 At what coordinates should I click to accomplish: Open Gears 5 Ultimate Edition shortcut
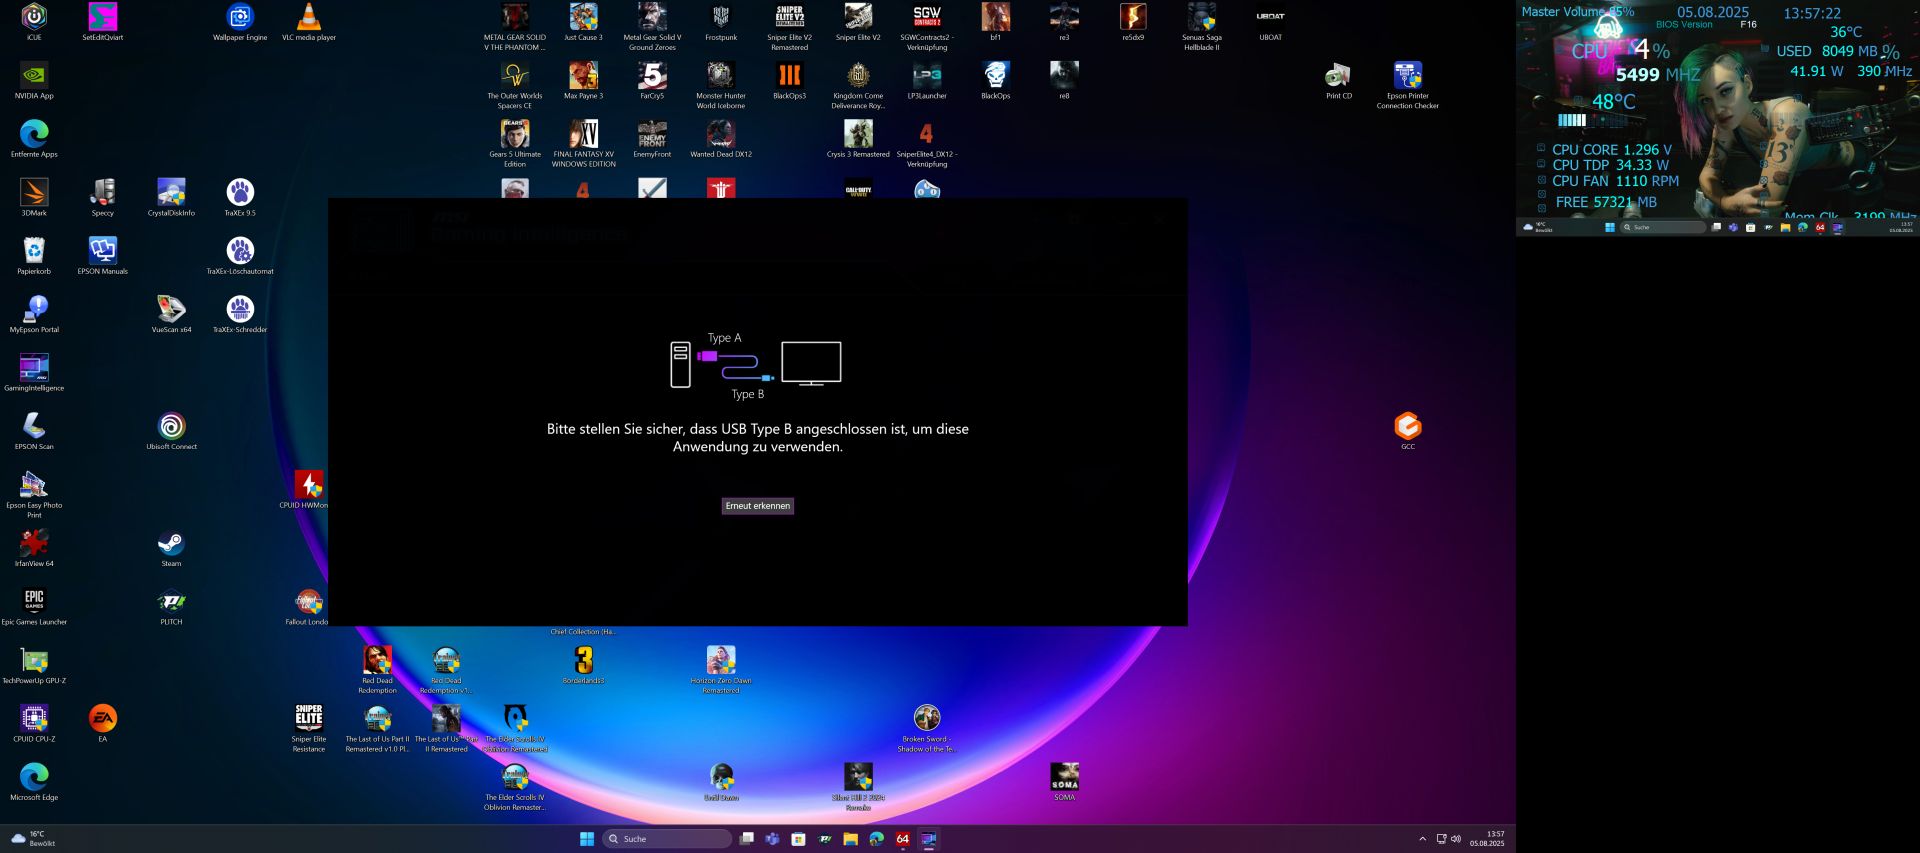point(515,144)
